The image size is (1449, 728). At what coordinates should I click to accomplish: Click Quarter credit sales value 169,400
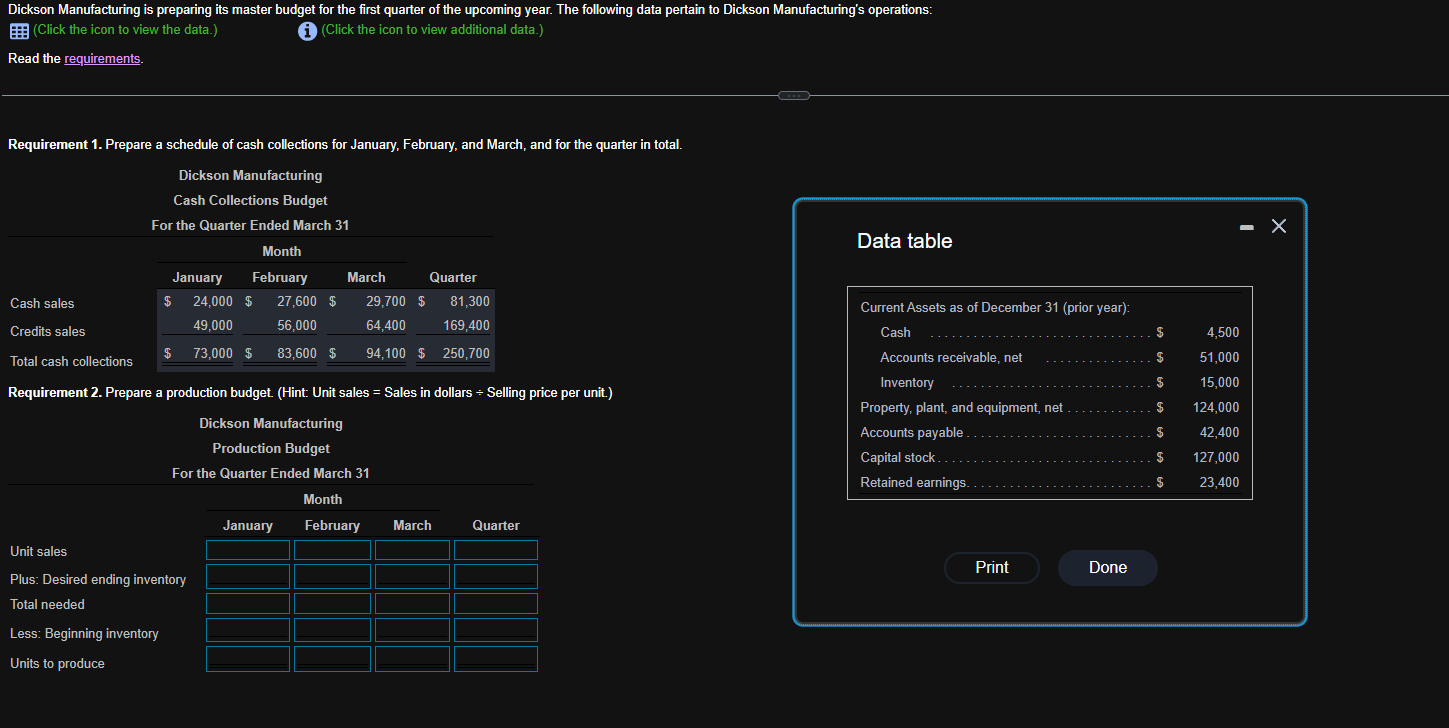(x=466, y=325)
